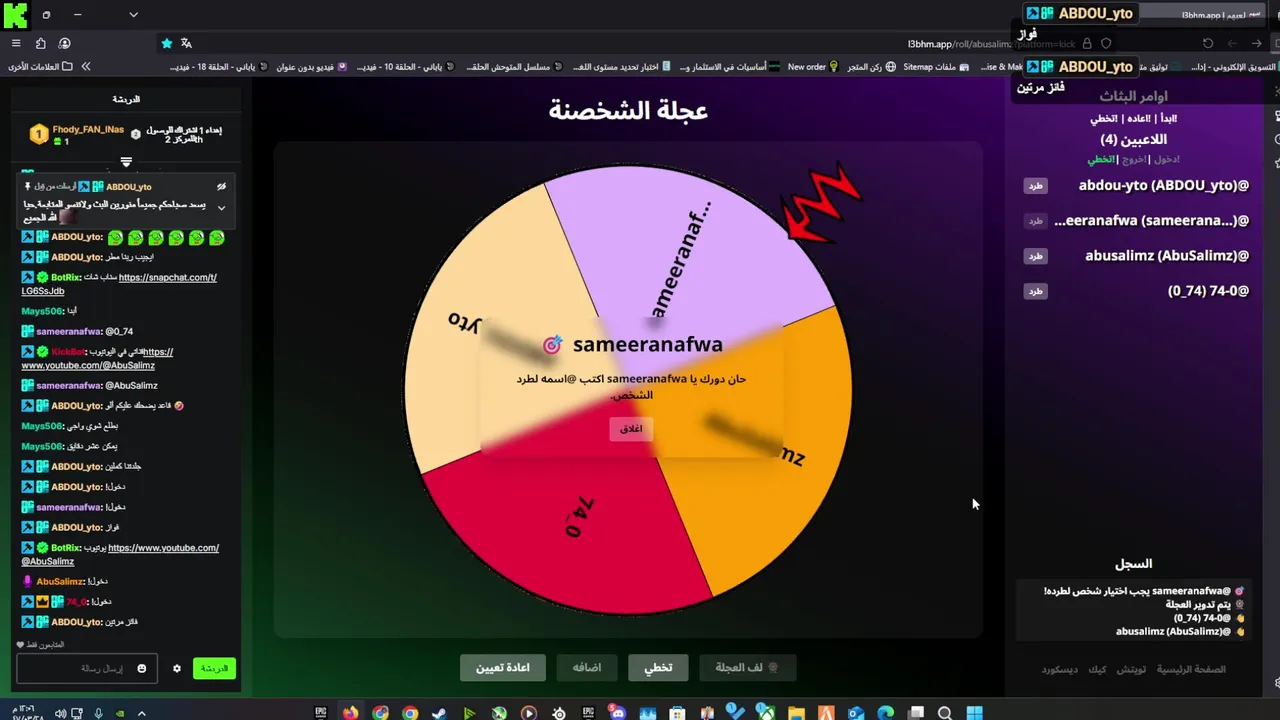Open Firefox from the taskbar
Screen dimensions: 1280x720
350,712
